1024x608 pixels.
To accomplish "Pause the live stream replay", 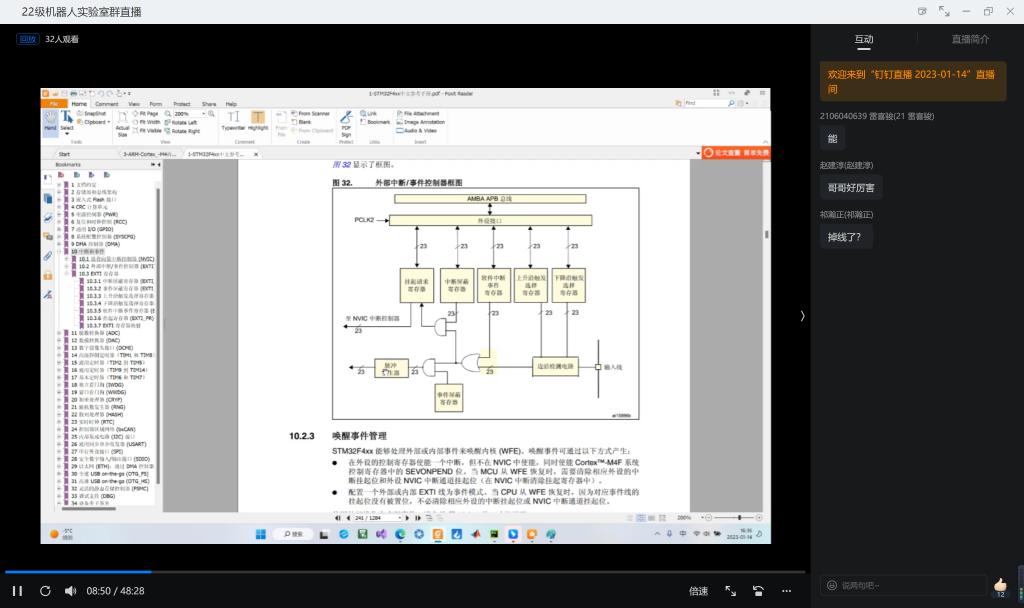I will 17,591.
